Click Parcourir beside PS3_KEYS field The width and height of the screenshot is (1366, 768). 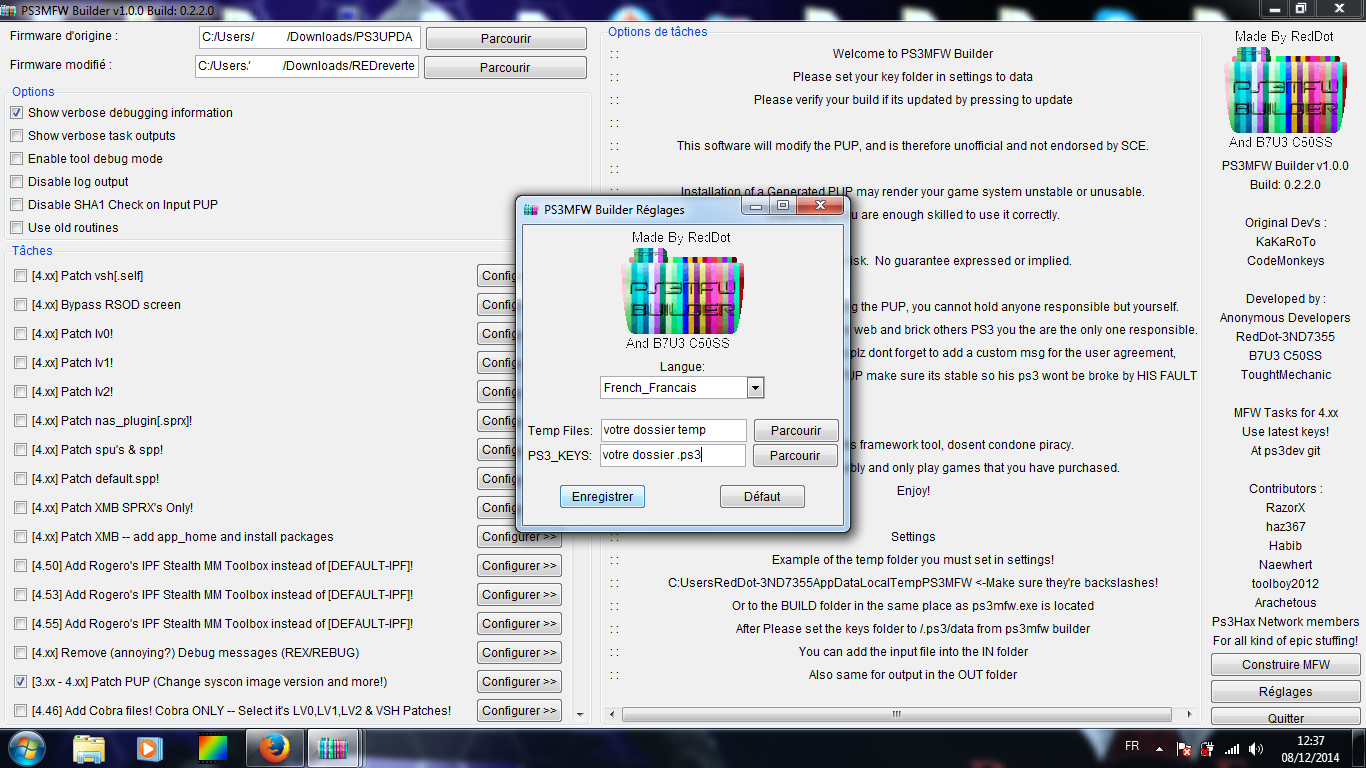(x=796, y=456)
